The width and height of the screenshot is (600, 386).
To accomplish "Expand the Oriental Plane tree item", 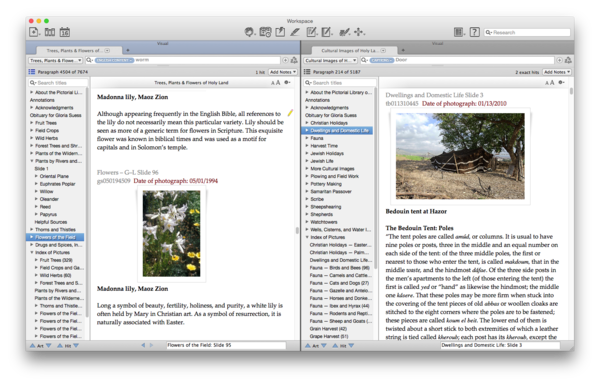I will pos(36,176).
